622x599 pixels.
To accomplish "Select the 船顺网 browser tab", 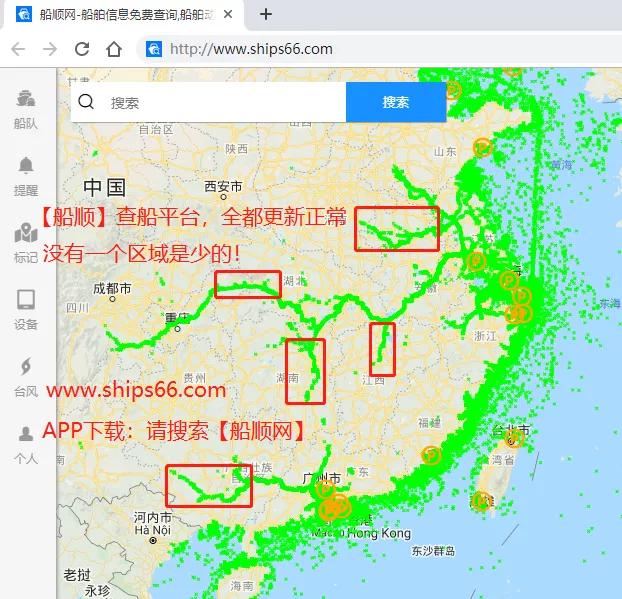I will click(123, 15).
